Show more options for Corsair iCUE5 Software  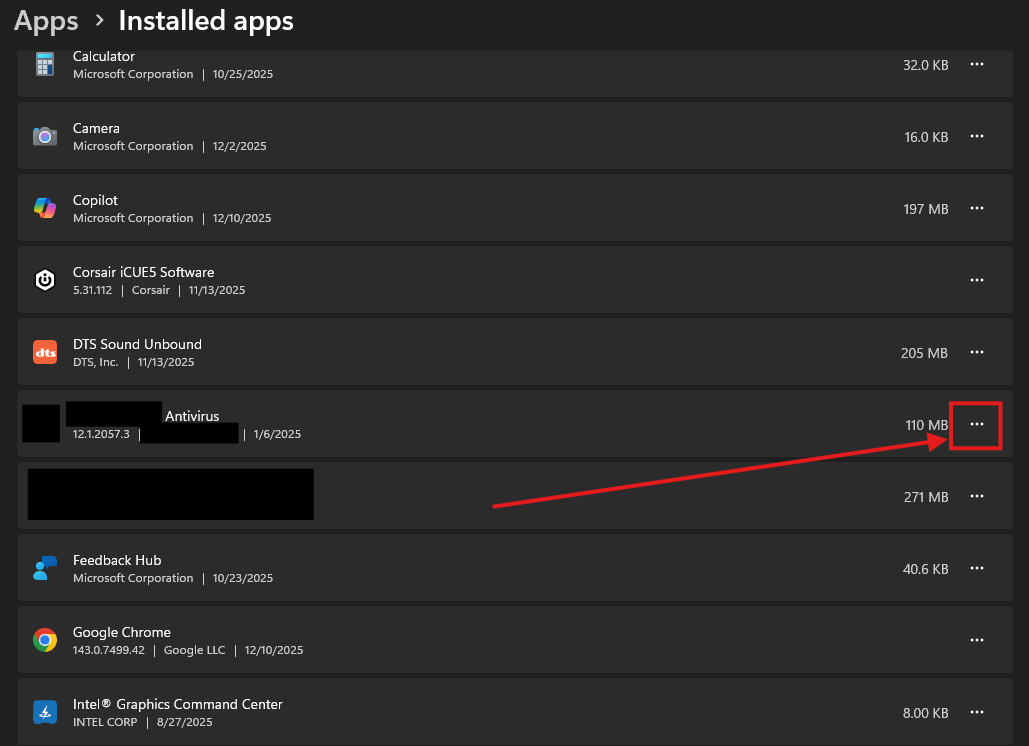[x=977, y=280]
